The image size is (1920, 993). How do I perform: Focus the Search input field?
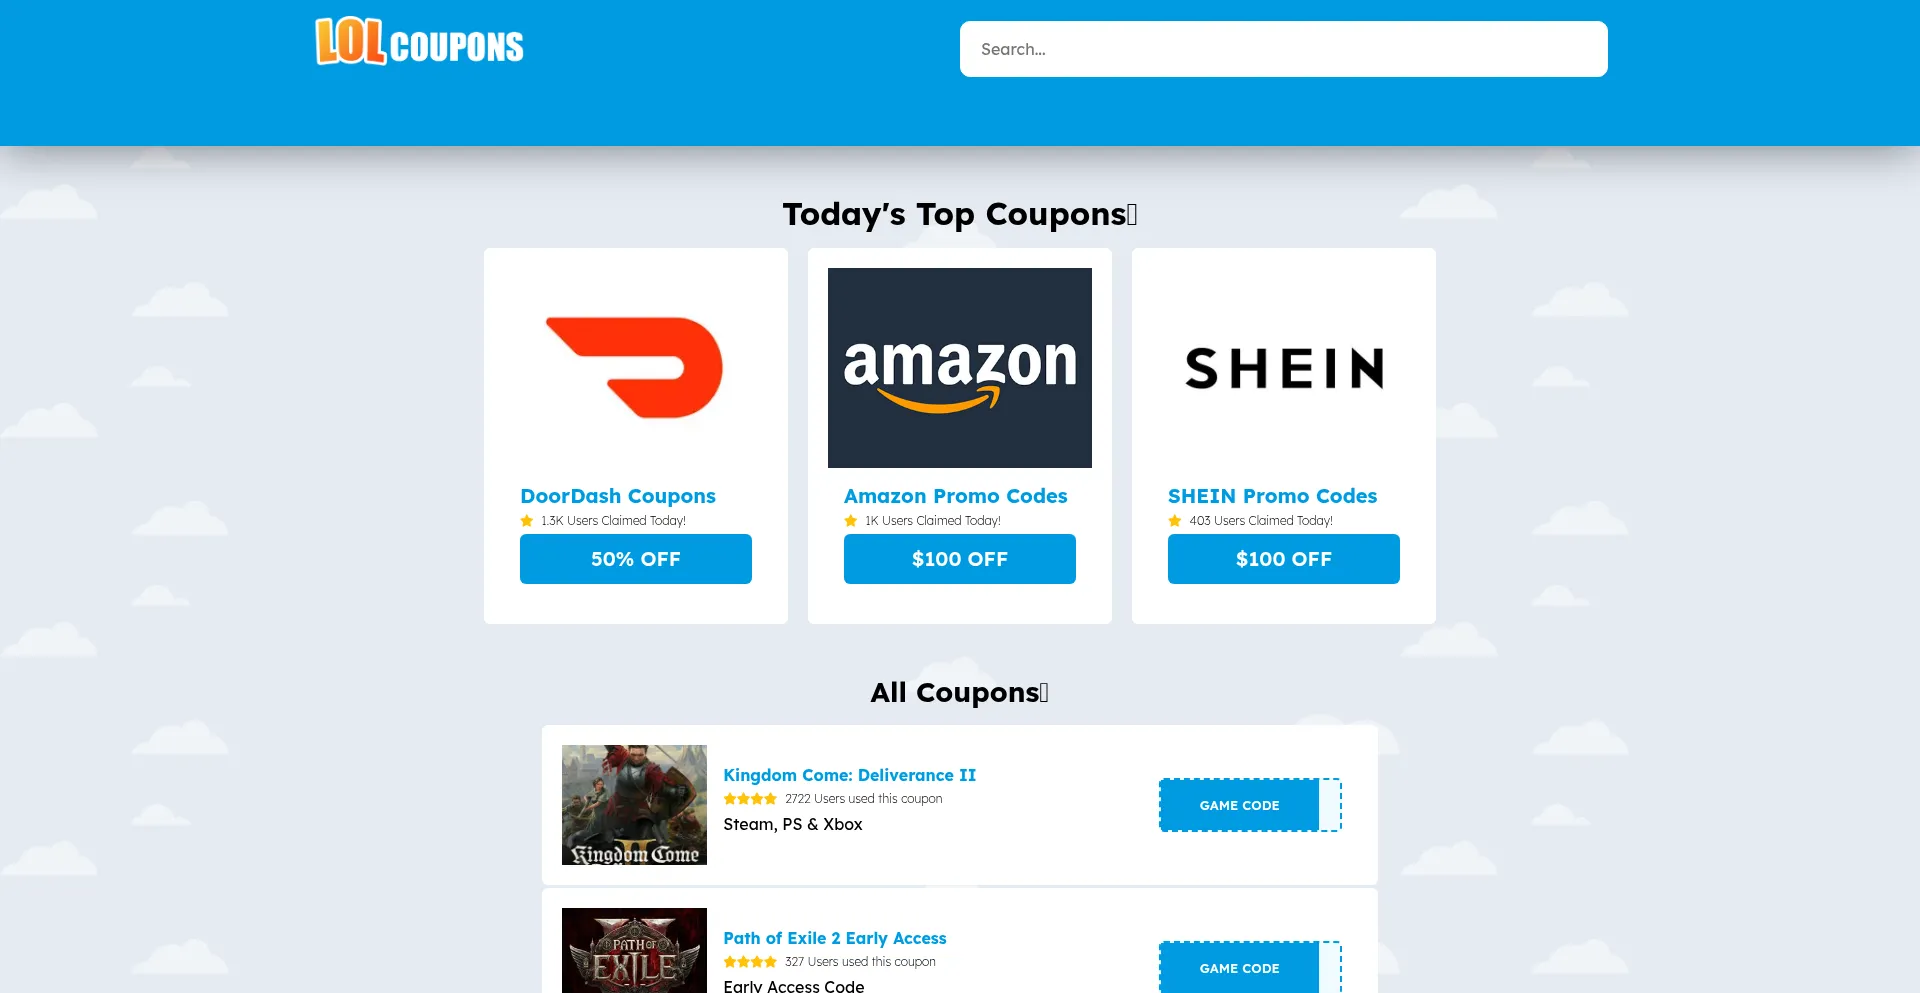[x=1283, y=49]
